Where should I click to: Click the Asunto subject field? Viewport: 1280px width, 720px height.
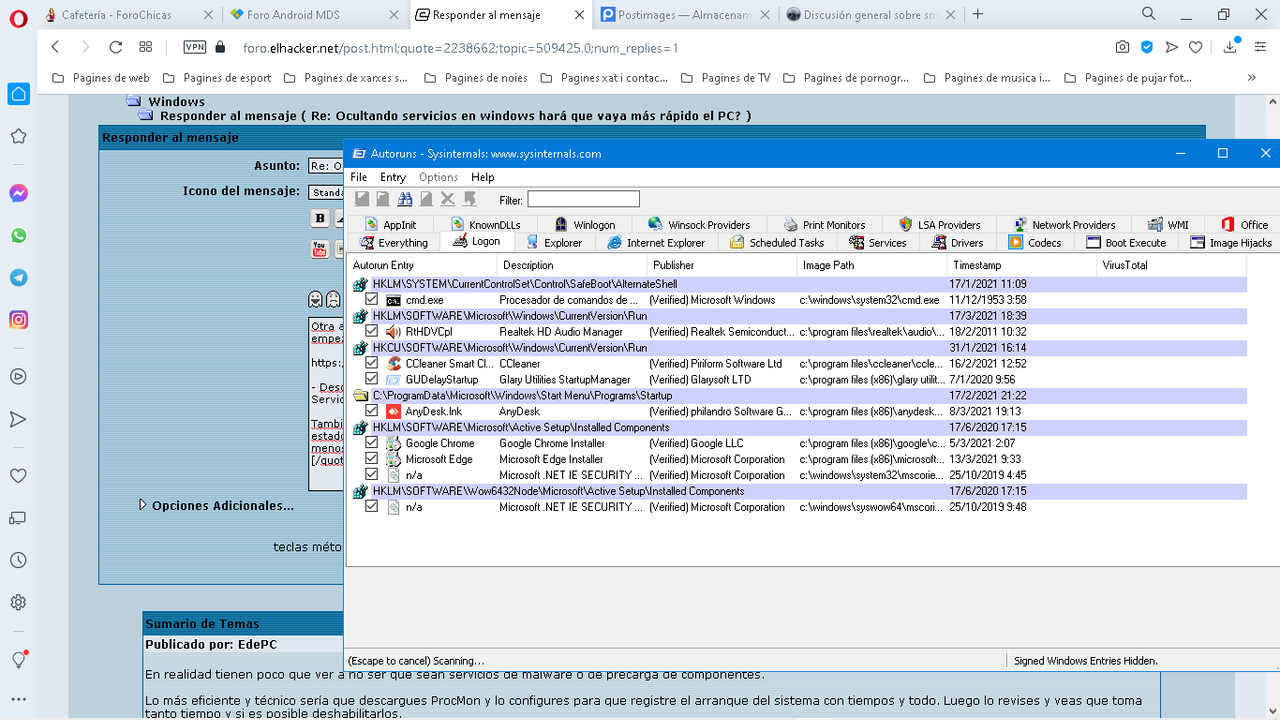327,166
